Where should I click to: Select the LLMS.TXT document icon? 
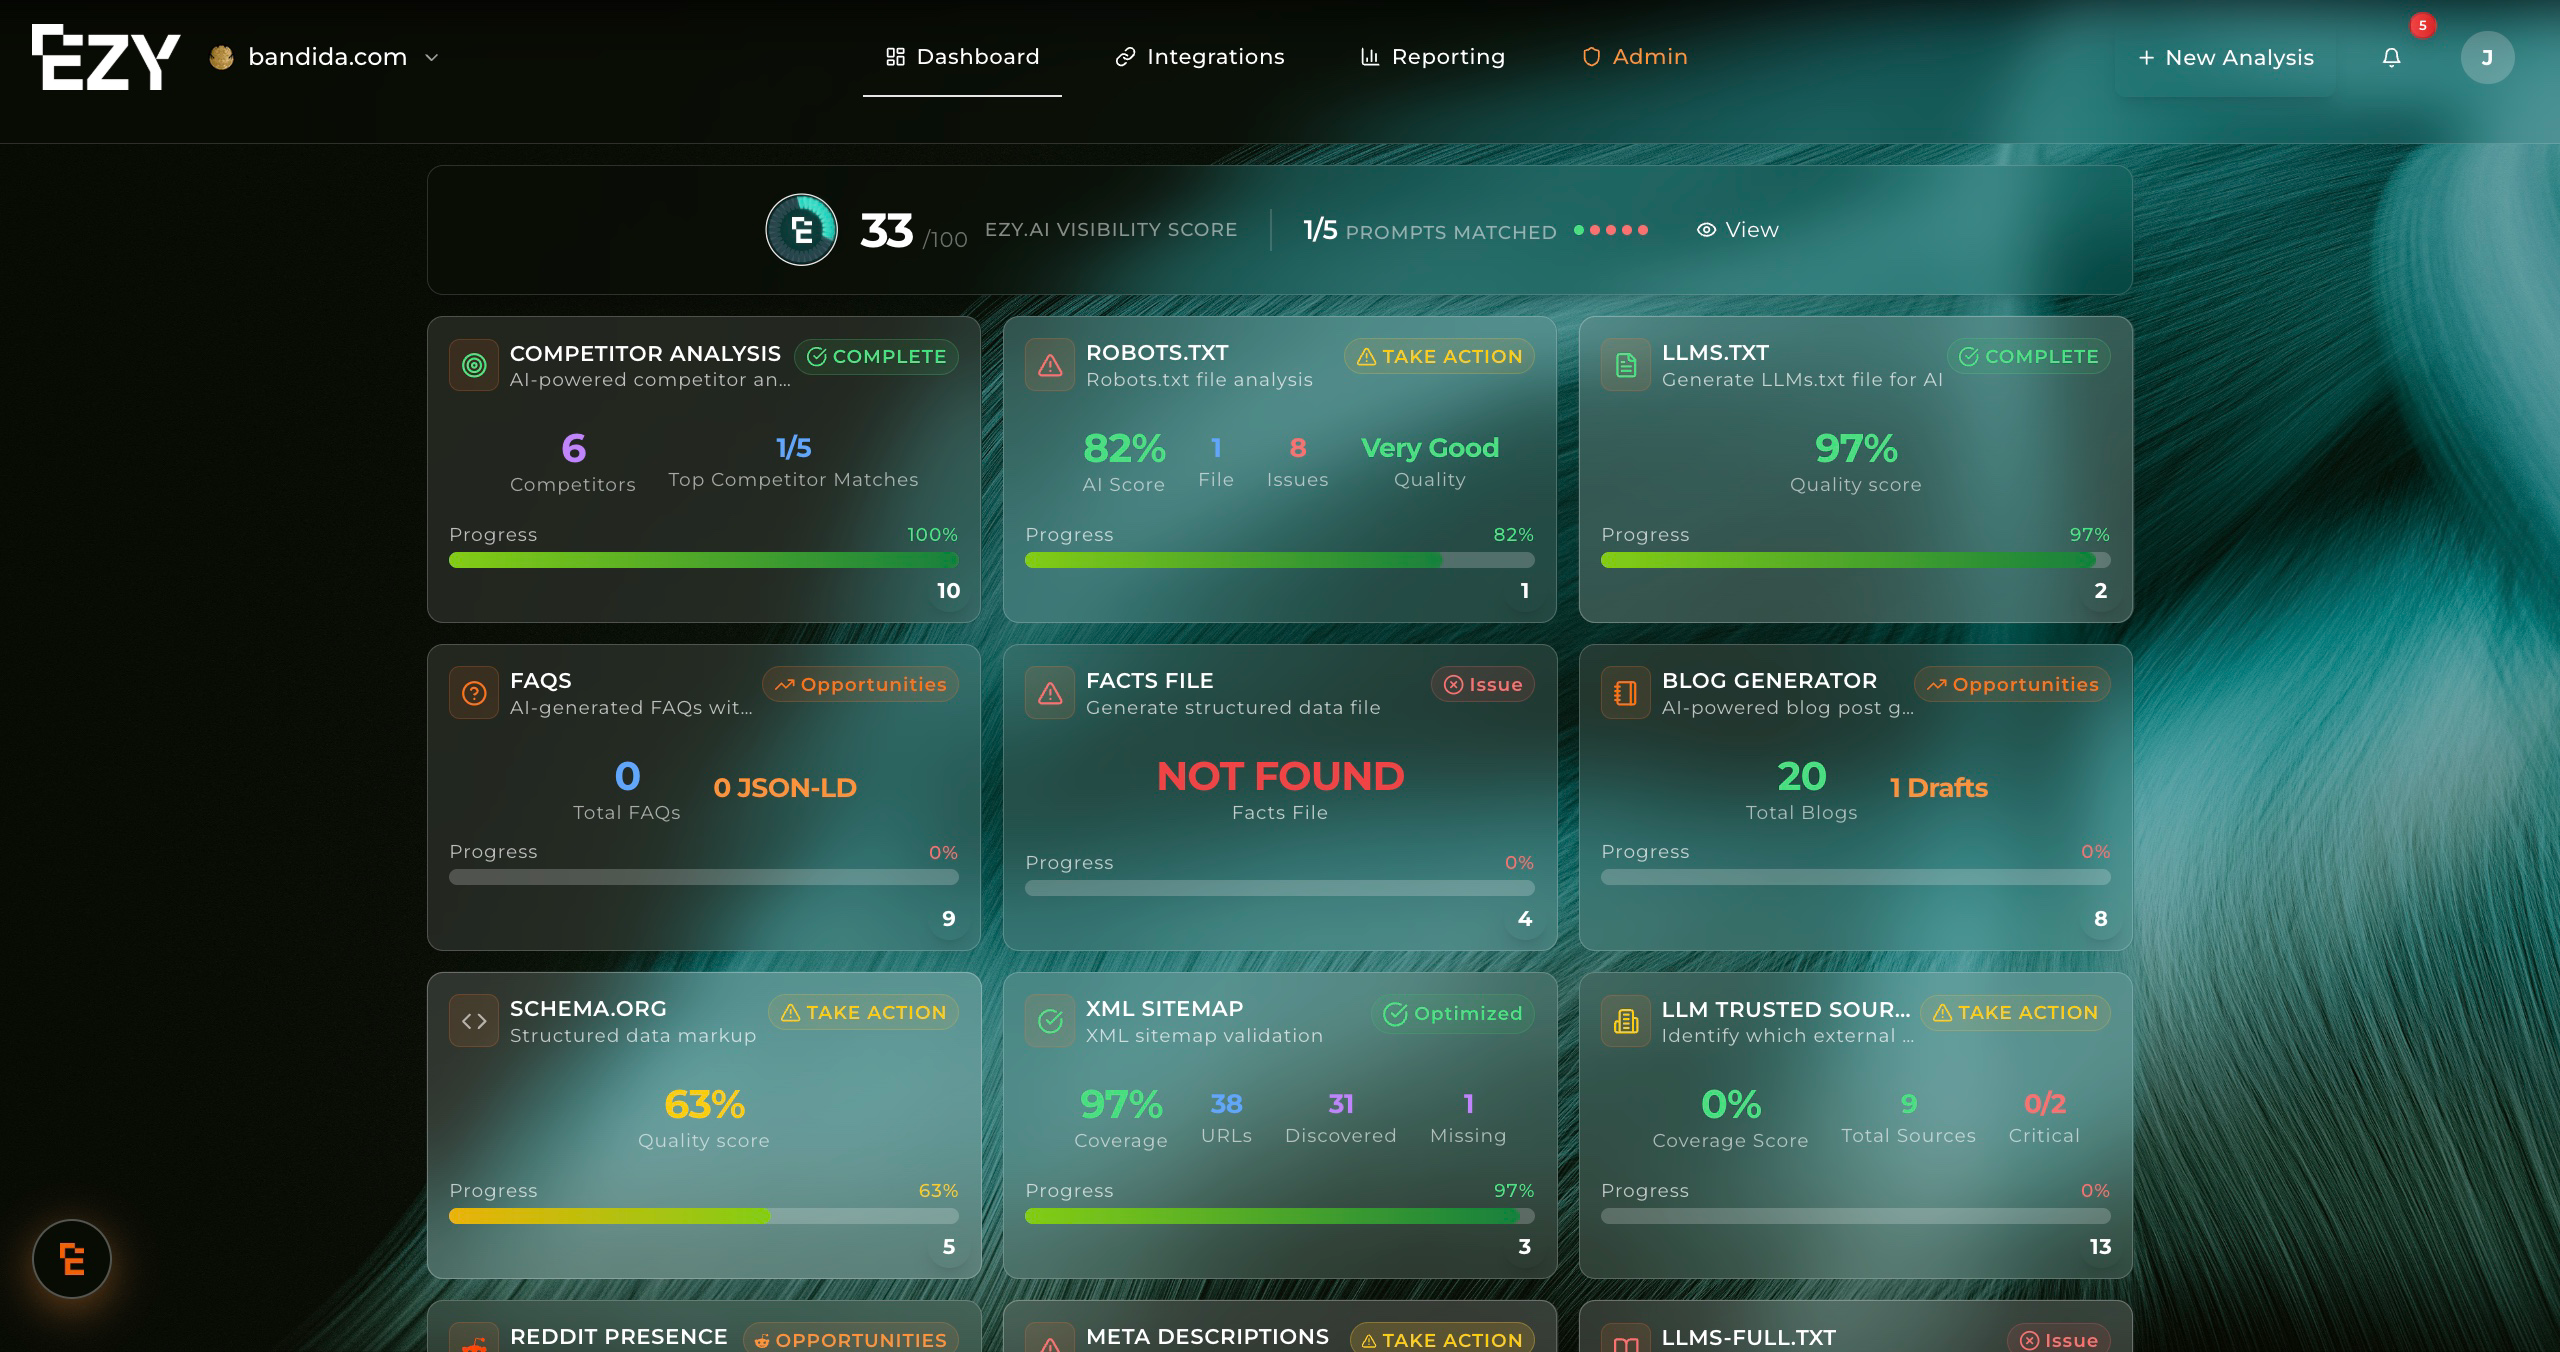[x=1625, y=364]
